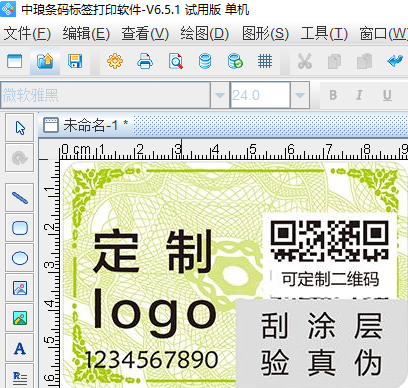Select the 可定制二维码 caption text
Screen dimensions: 408x388
pyautogui.click(x=330, y=279)
